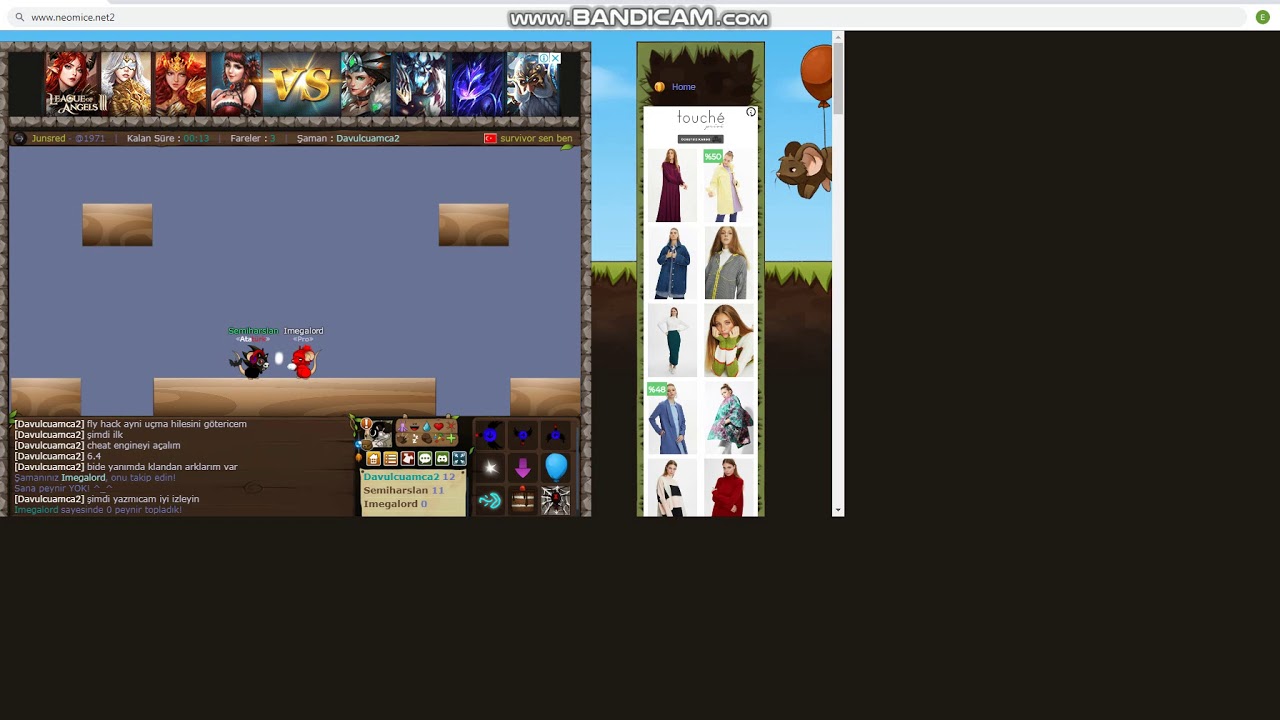Click the green trousers product image
Image resolution: width=1280 pixels, height=720 pixels.
(x=671, y=340)
